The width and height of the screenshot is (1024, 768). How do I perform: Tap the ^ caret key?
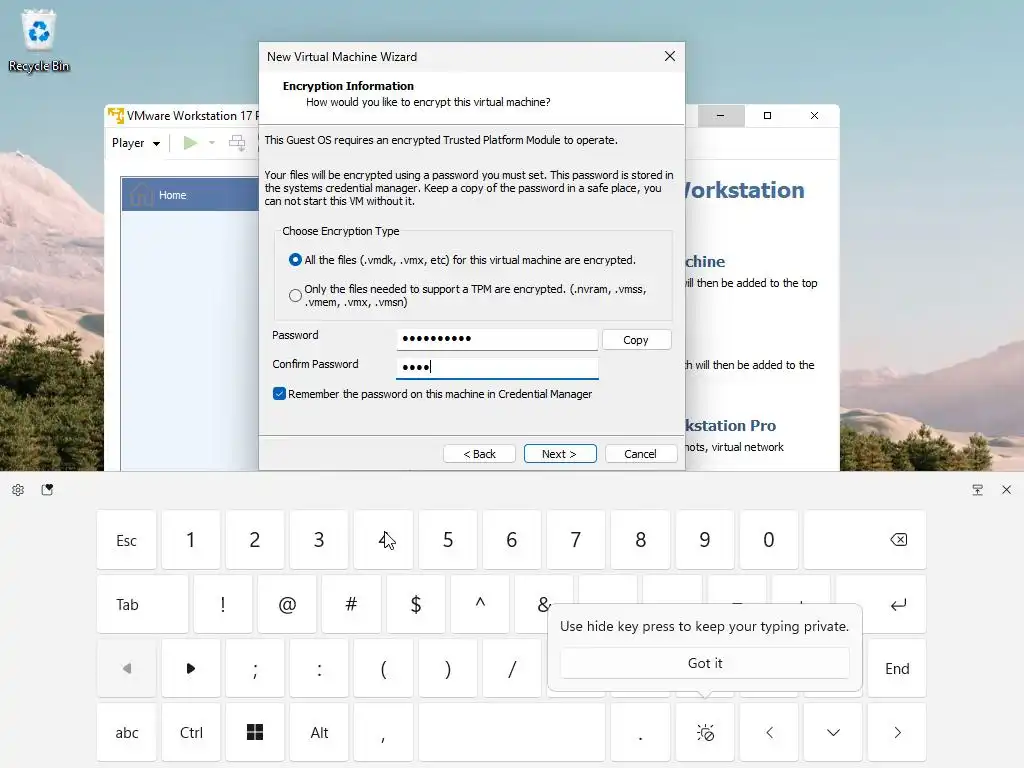pyautogui.click(x=479, y=604)
